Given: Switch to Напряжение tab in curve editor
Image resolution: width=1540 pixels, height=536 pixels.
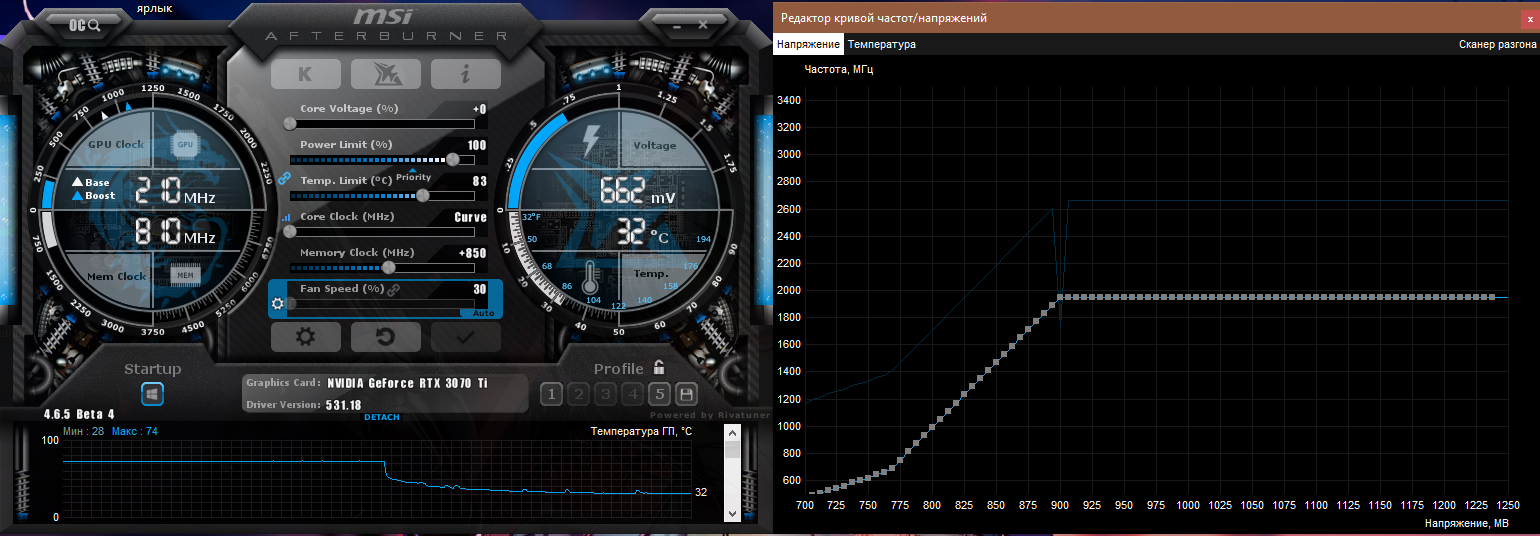Looking at the screenshot, I should [809, 44].
